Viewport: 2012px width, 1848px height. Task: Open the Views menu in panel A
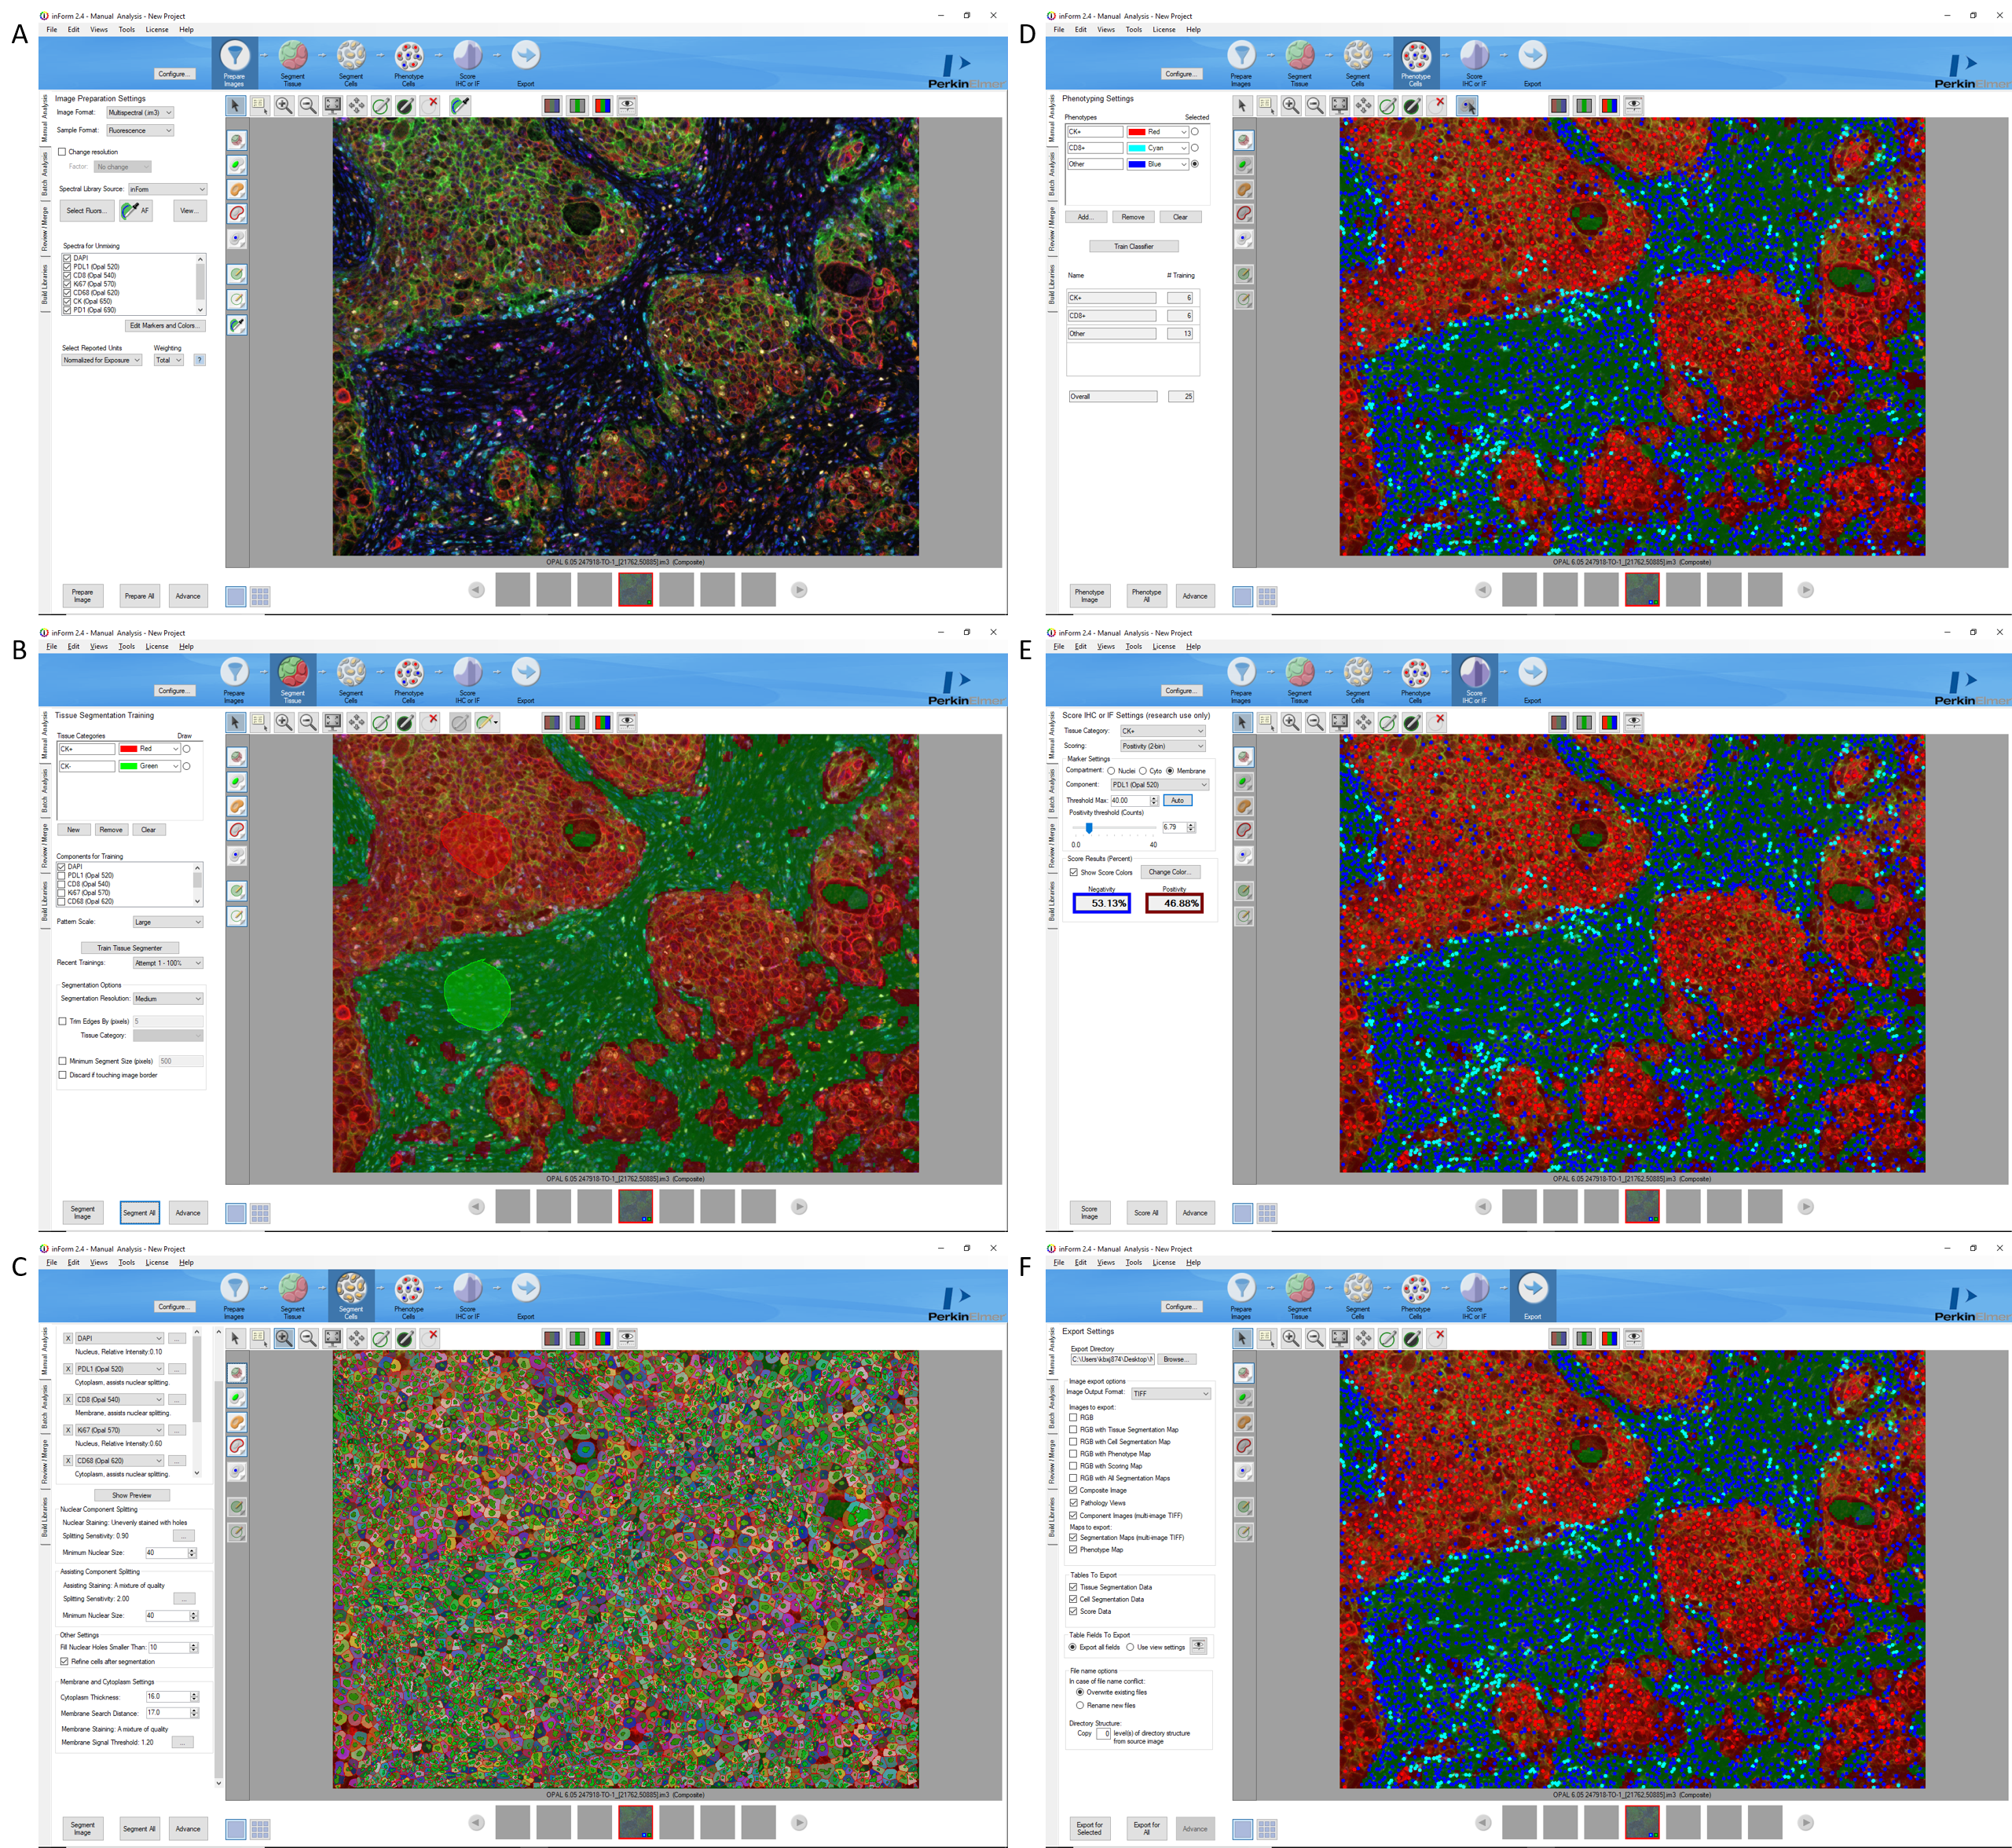click(98, 29)
